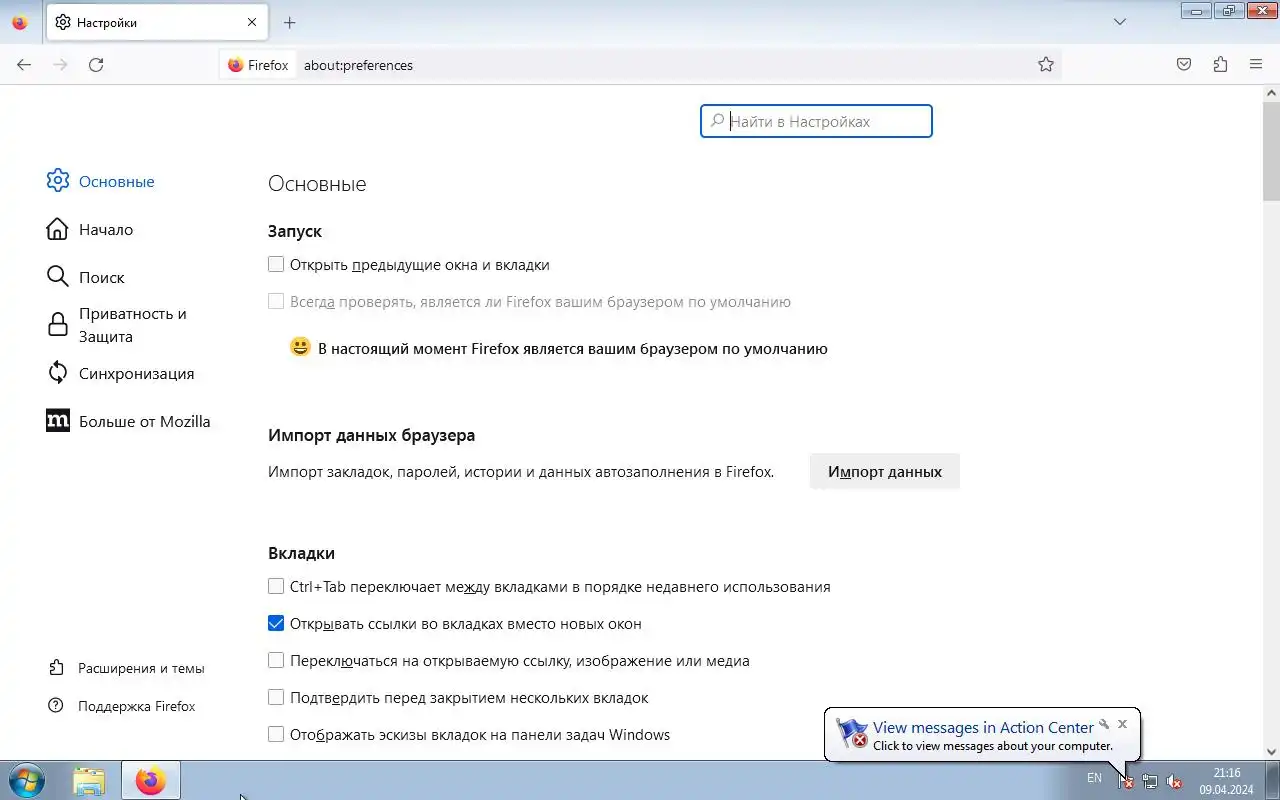Click the home icon beside Начало
Image resolution: width=1280 pixels, height=800 pixels.
pyautogui.click(x=58, y=229)
